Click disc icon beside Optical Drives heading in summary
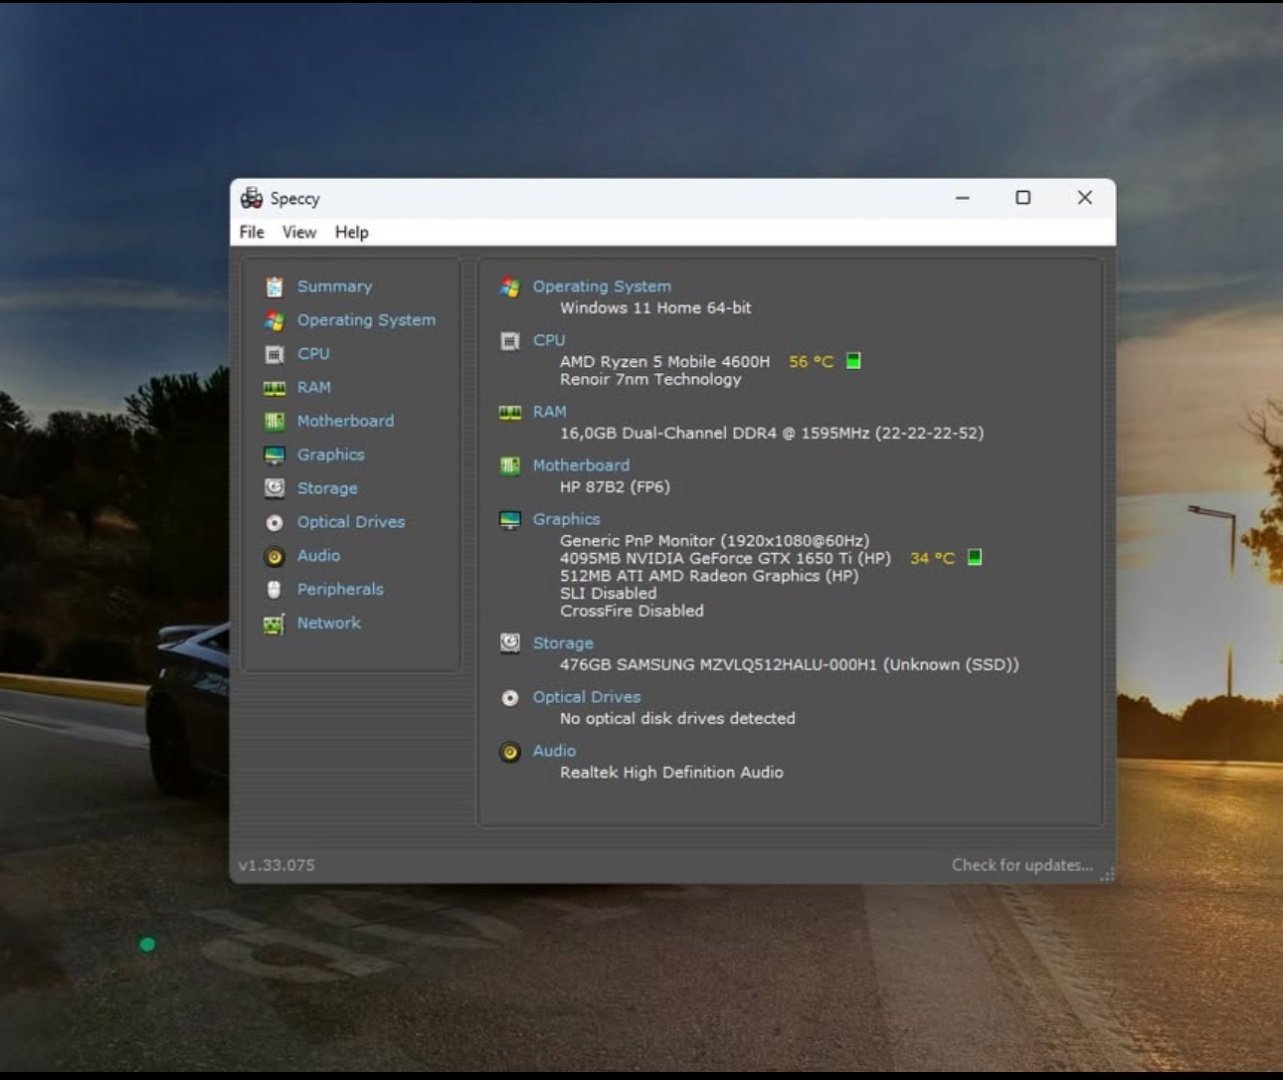Screen dimensions: 1283x1080 510,698
